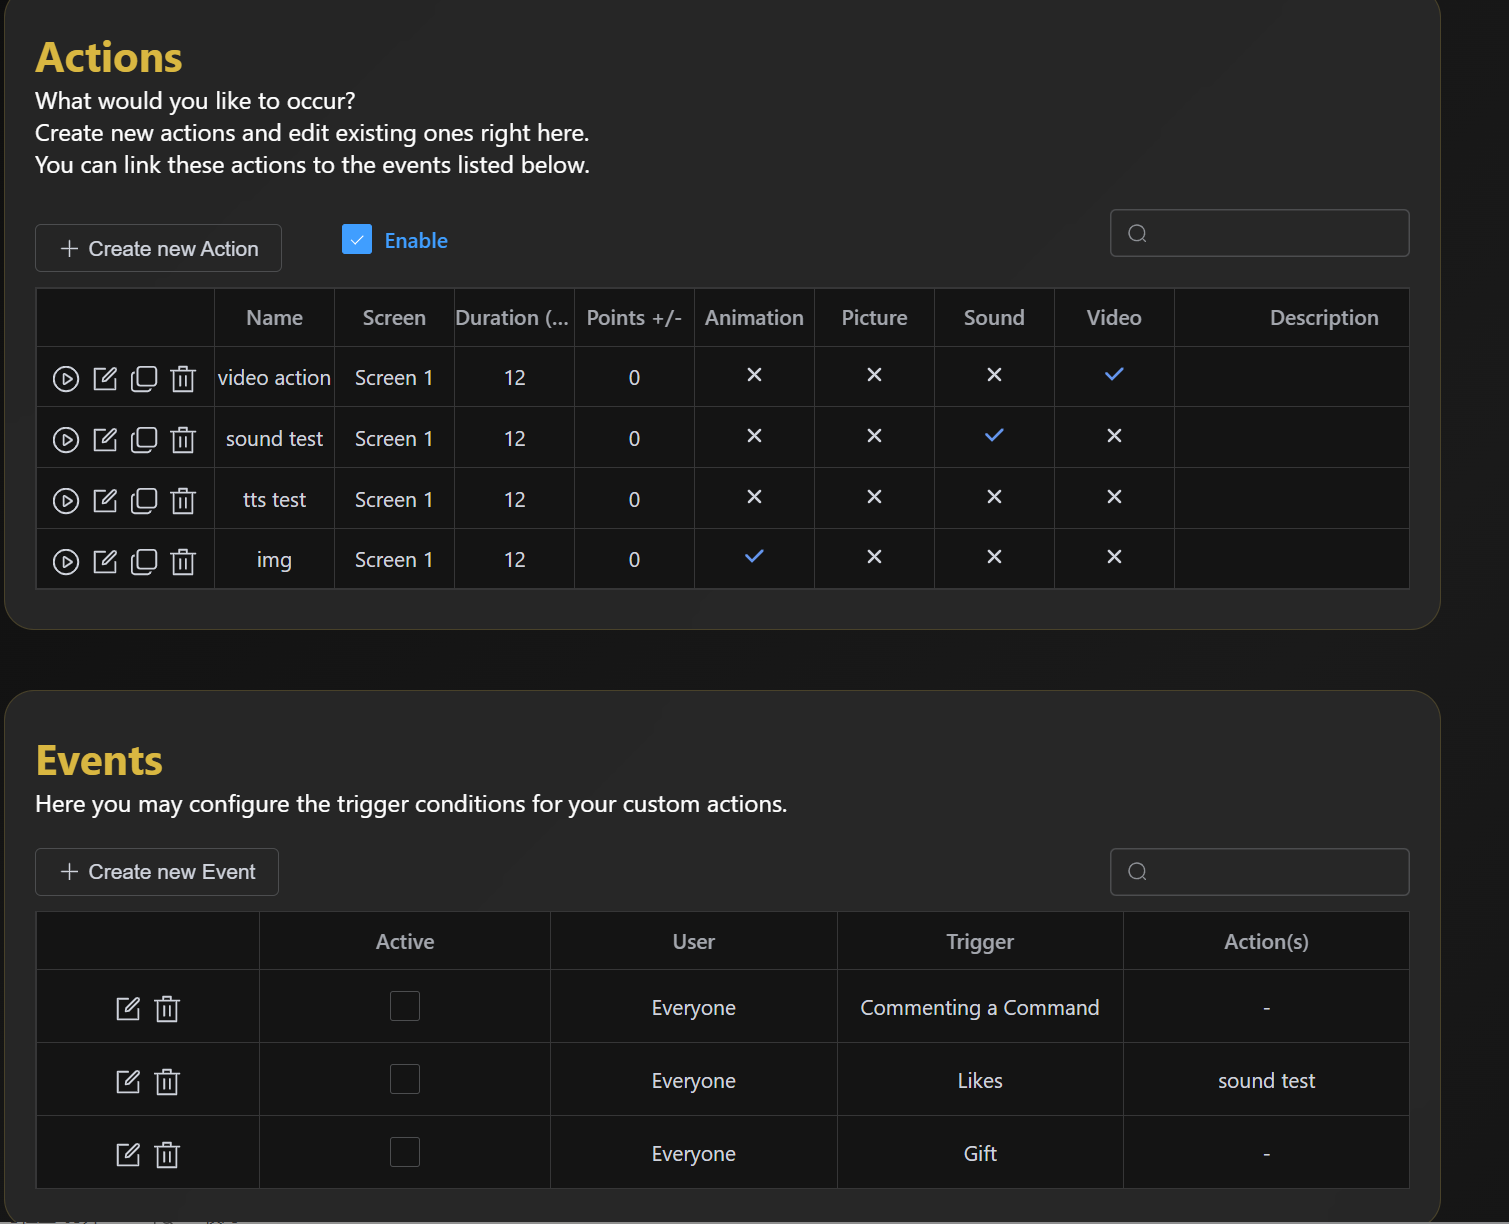Click Create new Event button
The width and height of the screenshot is (1509, 1224).
click(157, 872)
